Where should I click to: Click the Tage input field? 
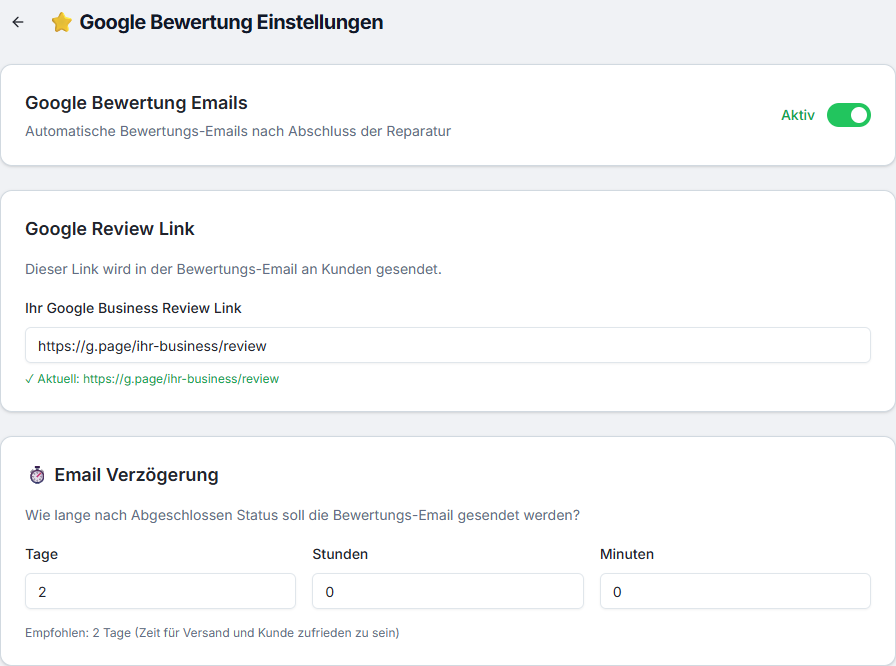(160, 591)
